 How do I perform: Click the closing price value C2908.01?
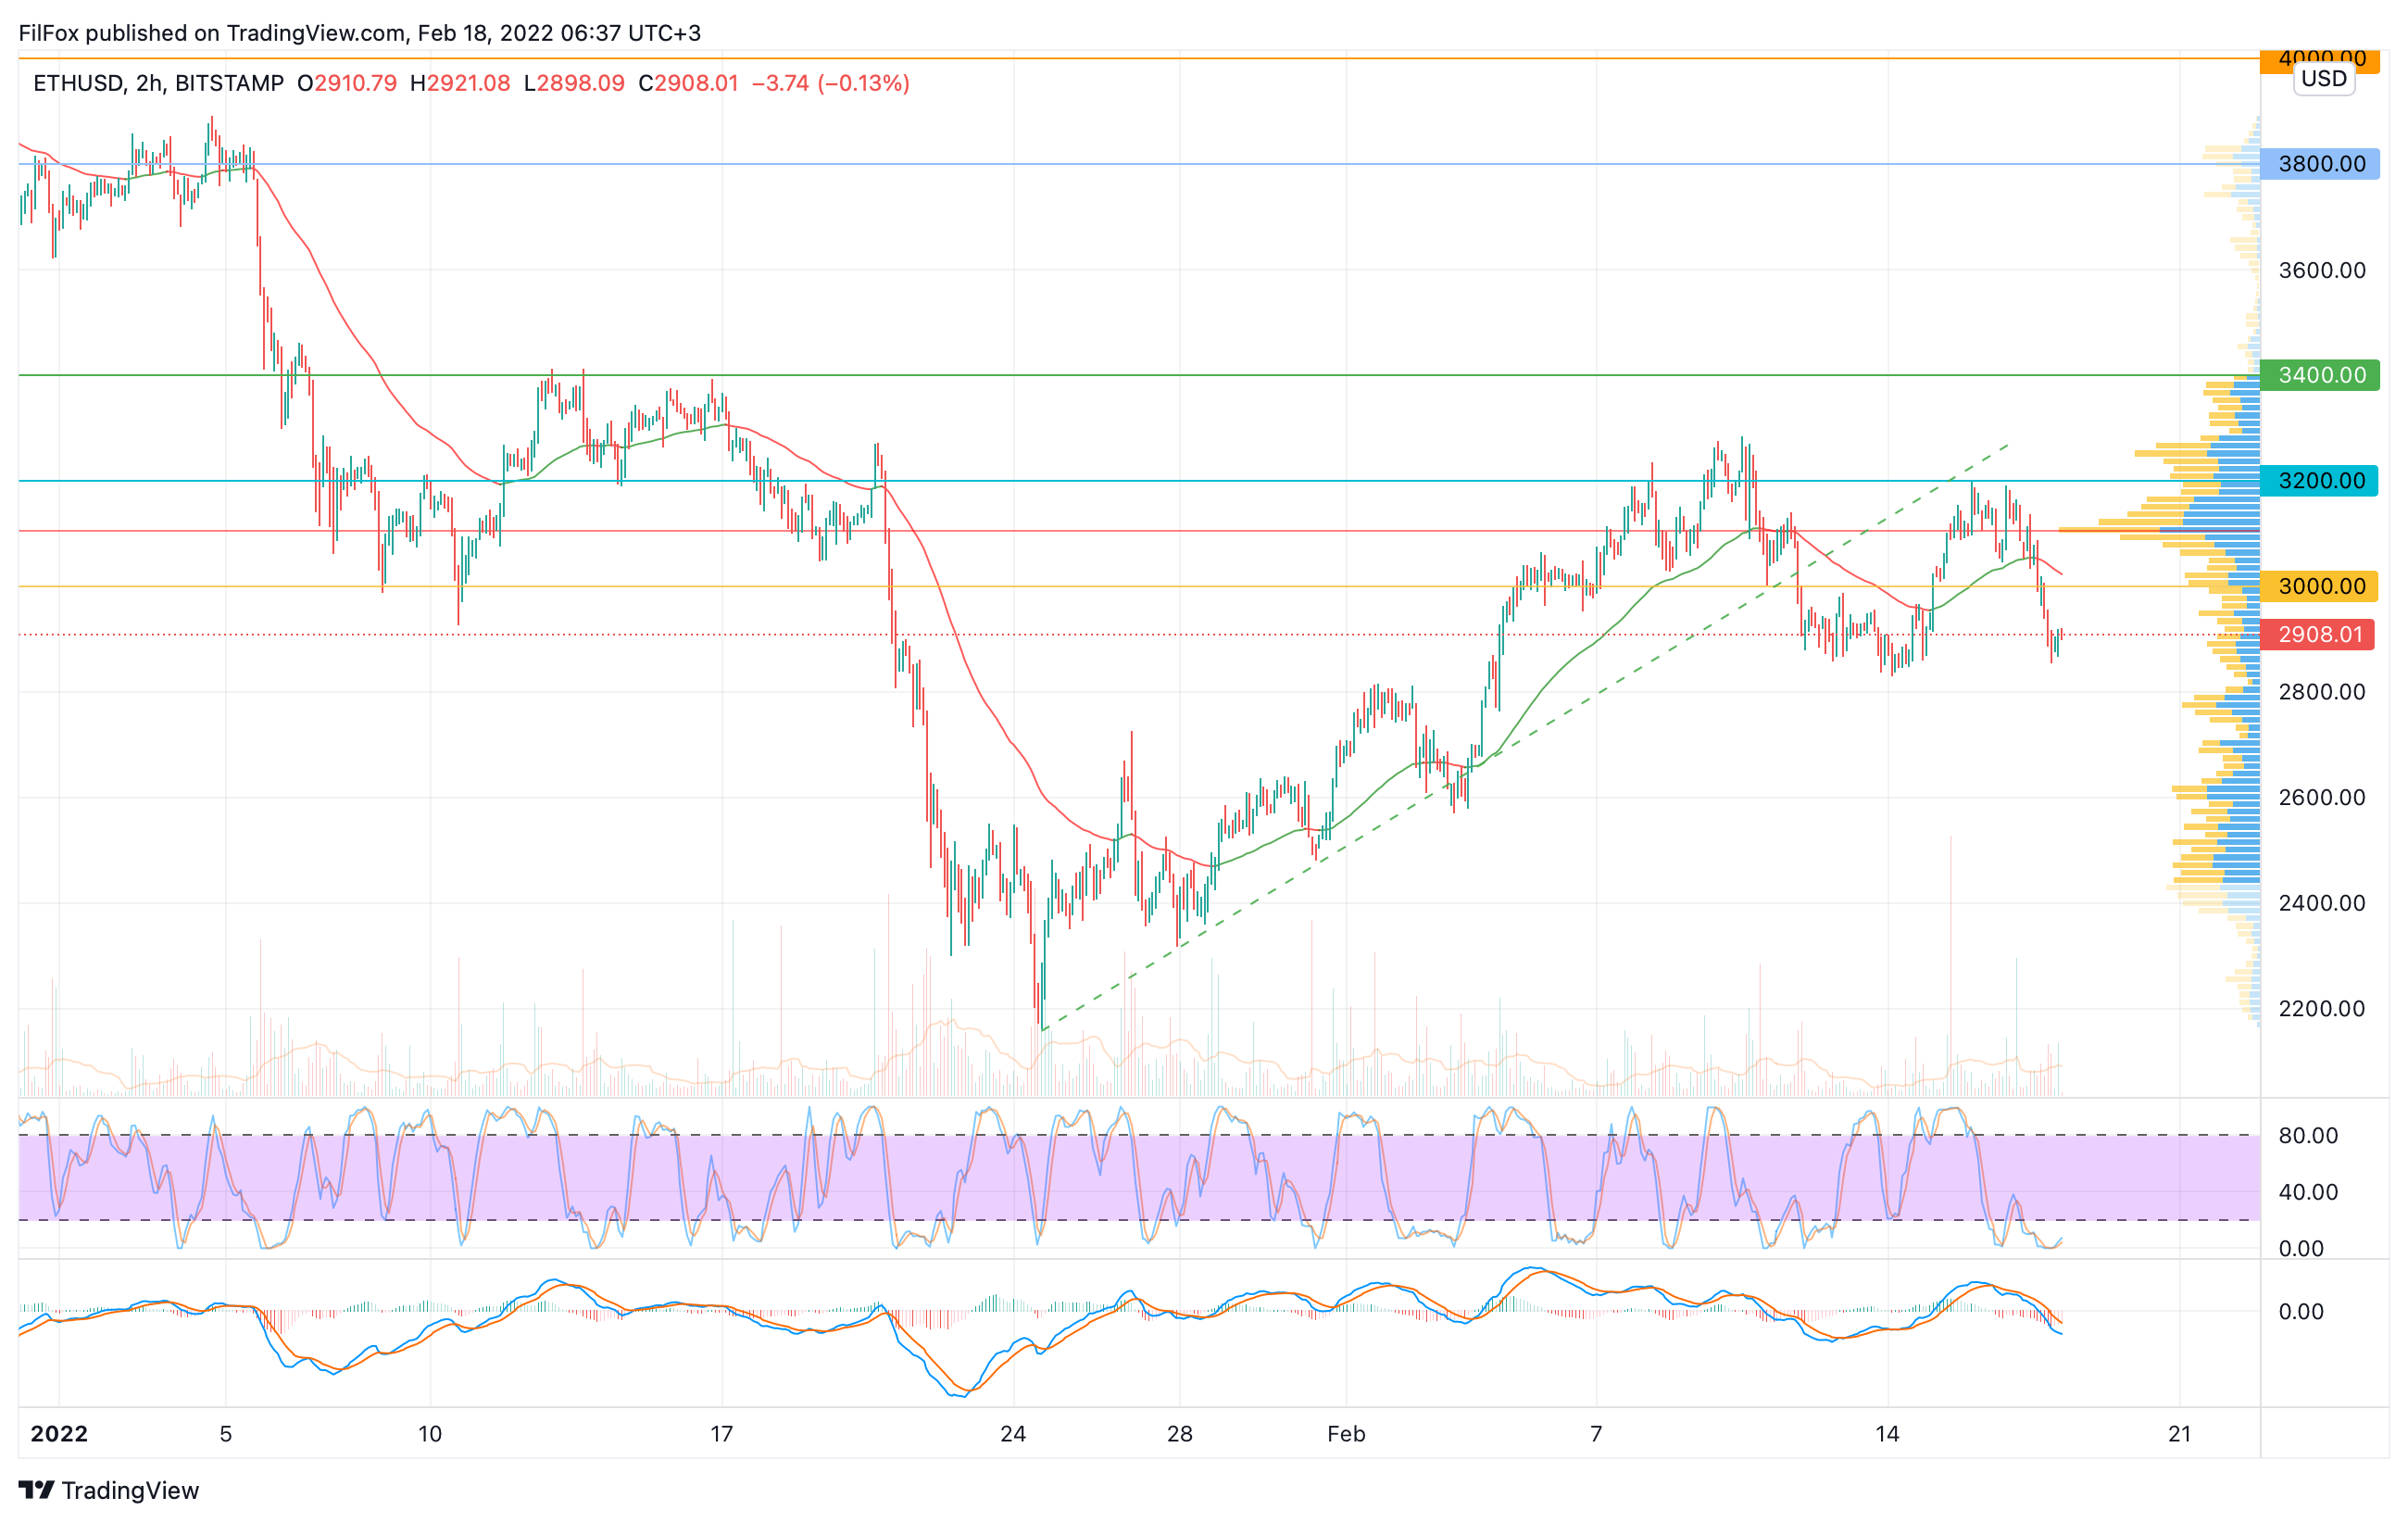pyautogui.click(x=688, y=83)
